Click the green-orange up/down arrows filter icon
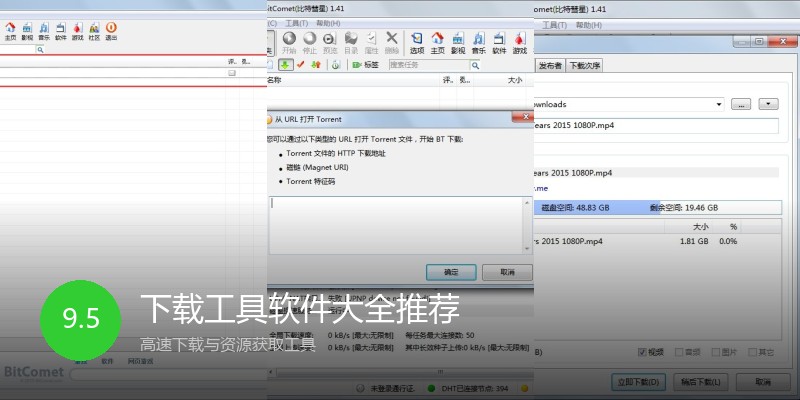This screenshot has width=800, height=400. [x=316, y=65]
